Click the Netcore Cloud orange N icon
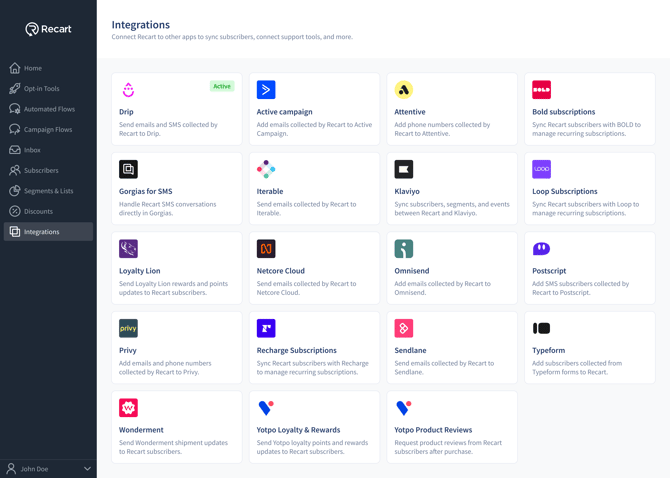The width and height of the screenshot is (670, 478). coord(266,249)
